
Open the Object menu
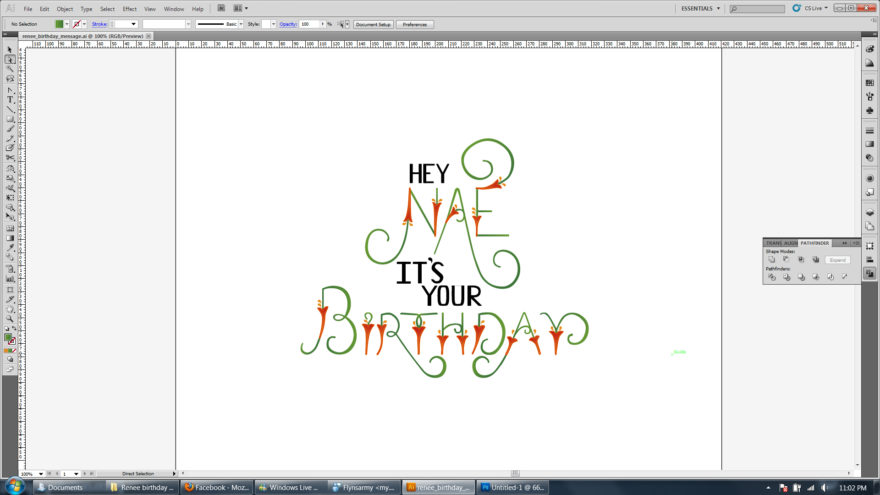(x=65, y=9)
